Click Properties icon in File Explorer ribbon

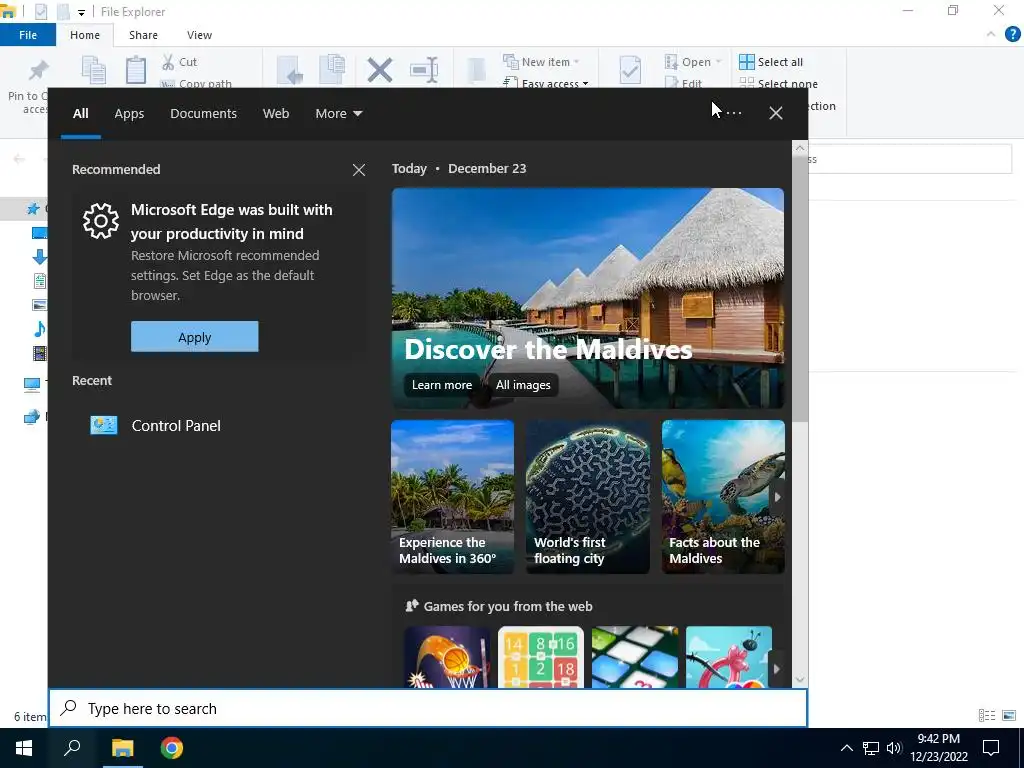(630, 70)
